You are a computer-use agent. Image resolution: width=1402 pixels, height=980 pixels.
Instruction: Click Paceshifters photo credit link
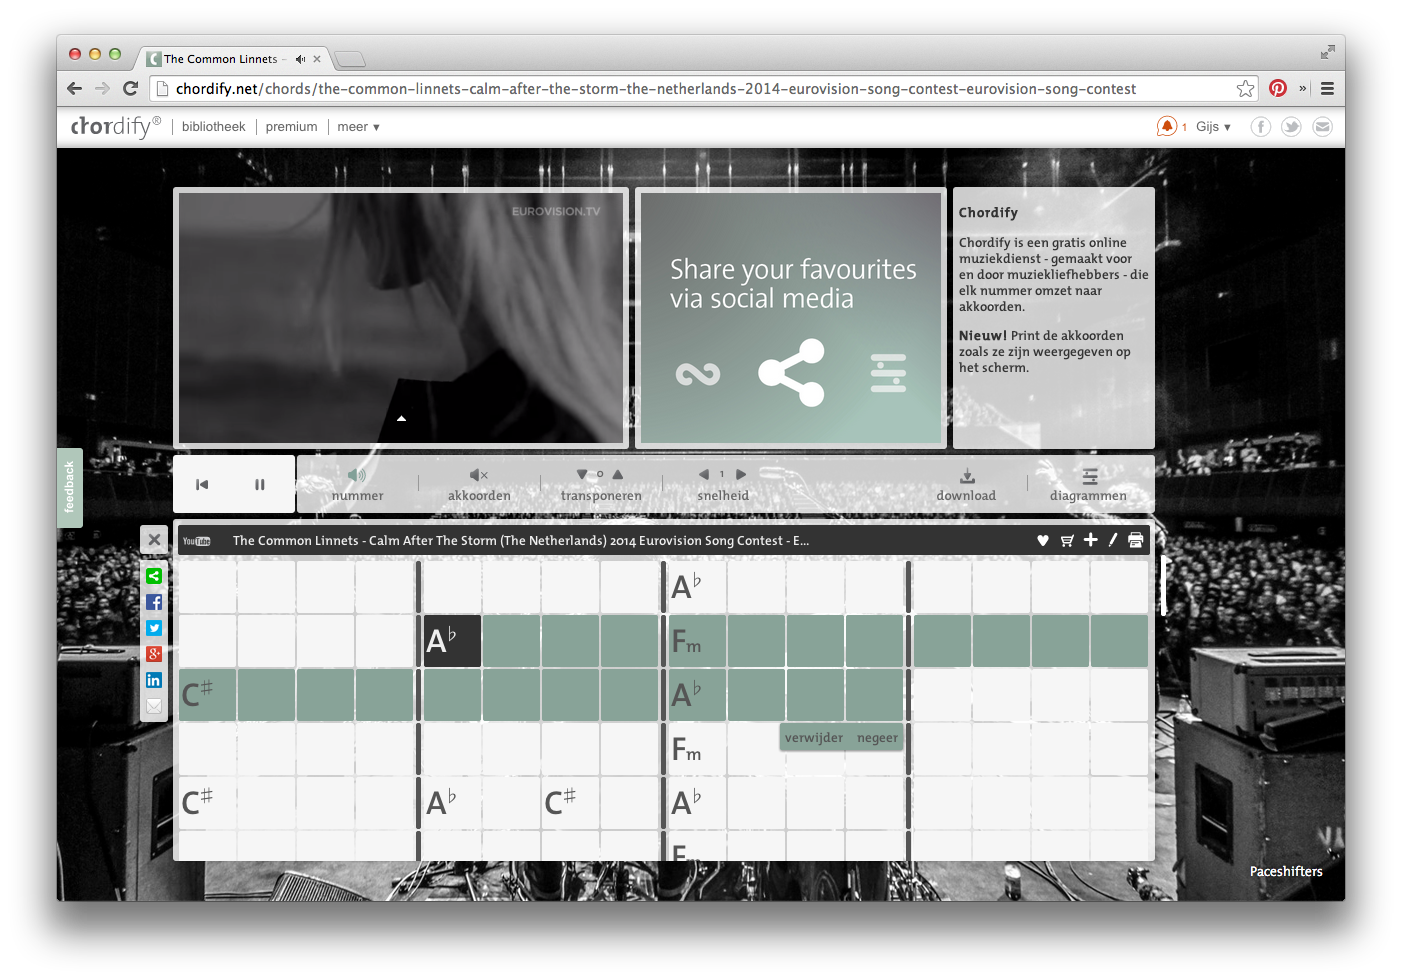tap(1286, 871)
